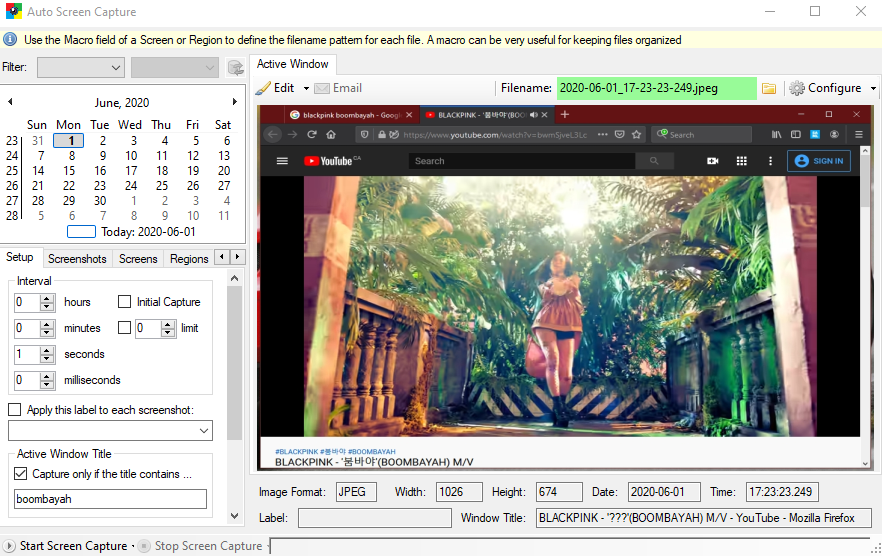882x556 pixels.
Task: Open the screenshots folder icon next to Filename
Action: [769, 88]
